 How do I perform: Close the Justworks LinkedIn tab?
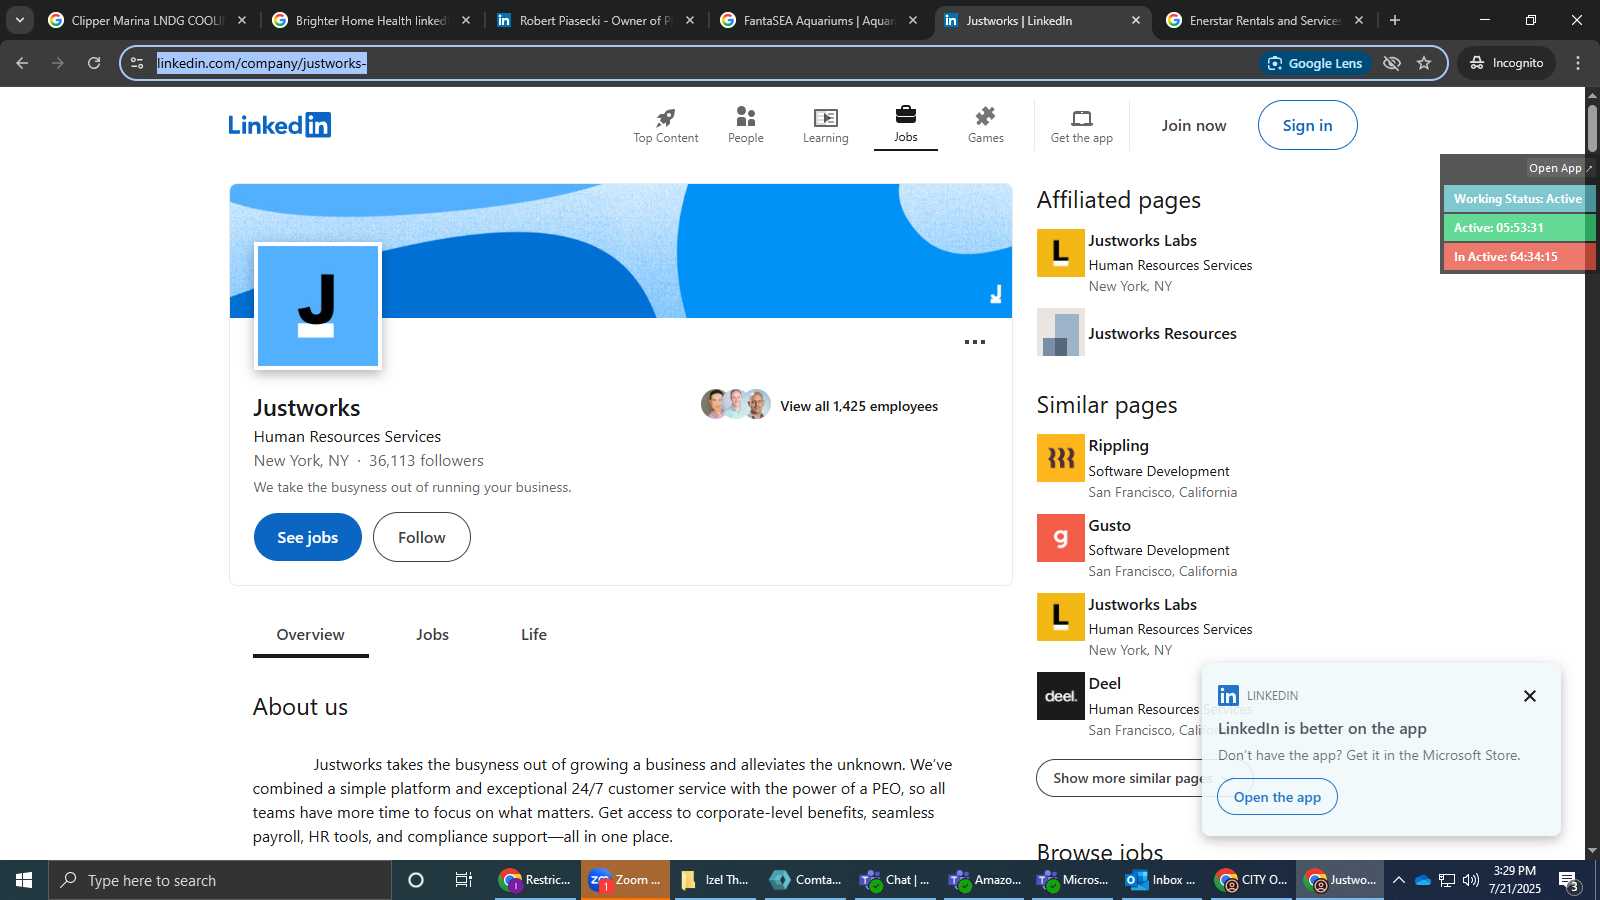click(x=1135, y=20)
